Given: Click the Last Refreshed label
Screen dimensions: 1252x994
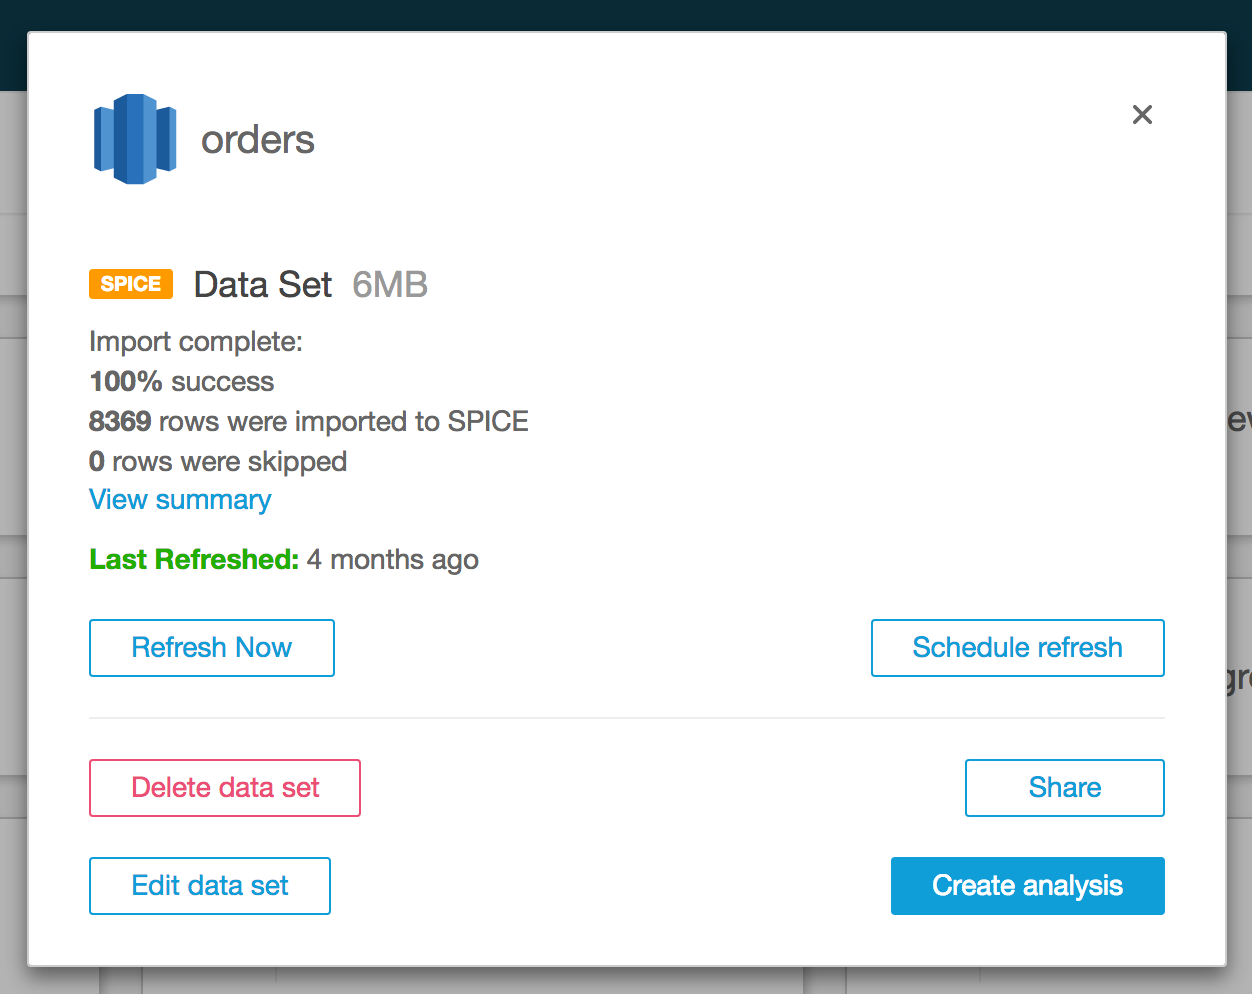Looking at the screenshot, I should [x=192, y=559].
